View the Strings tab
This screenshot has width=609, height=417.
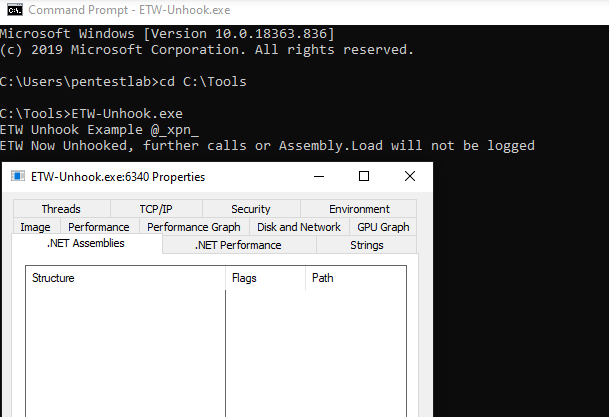[x=366, y=245]
